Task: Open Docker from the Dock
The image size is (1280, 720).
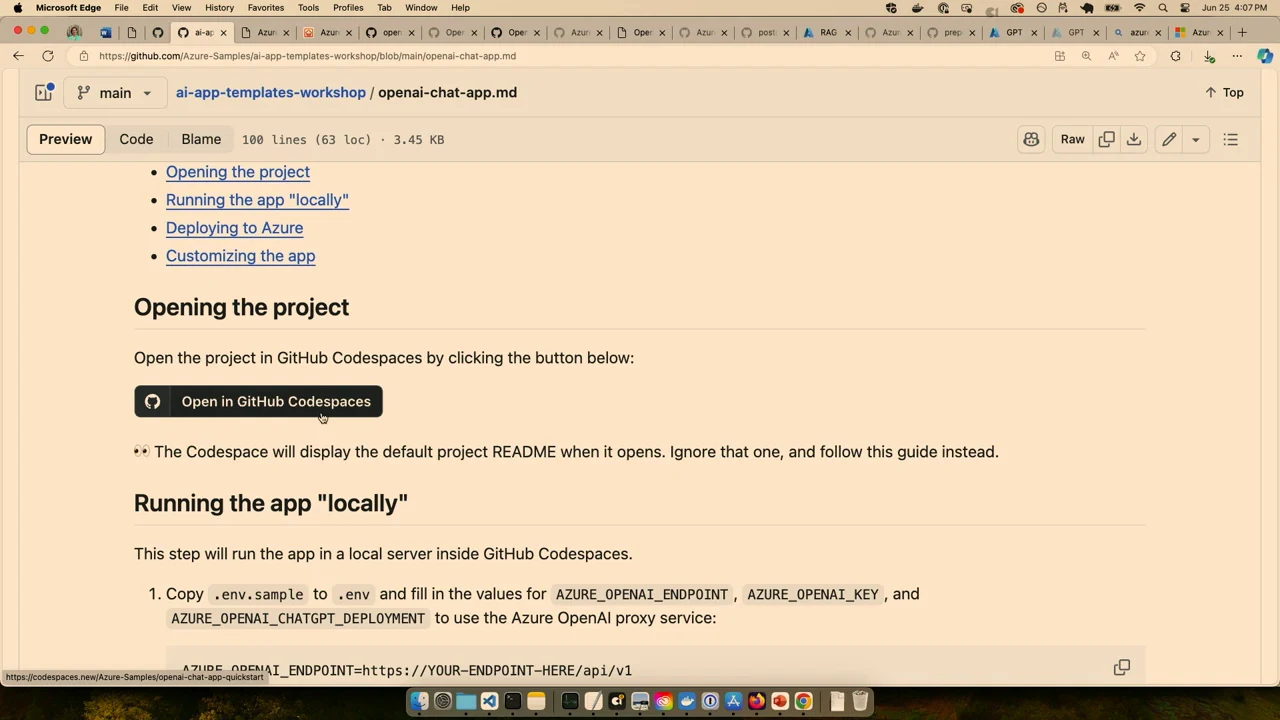Action: pyautogui.click(x=687, y=701)
